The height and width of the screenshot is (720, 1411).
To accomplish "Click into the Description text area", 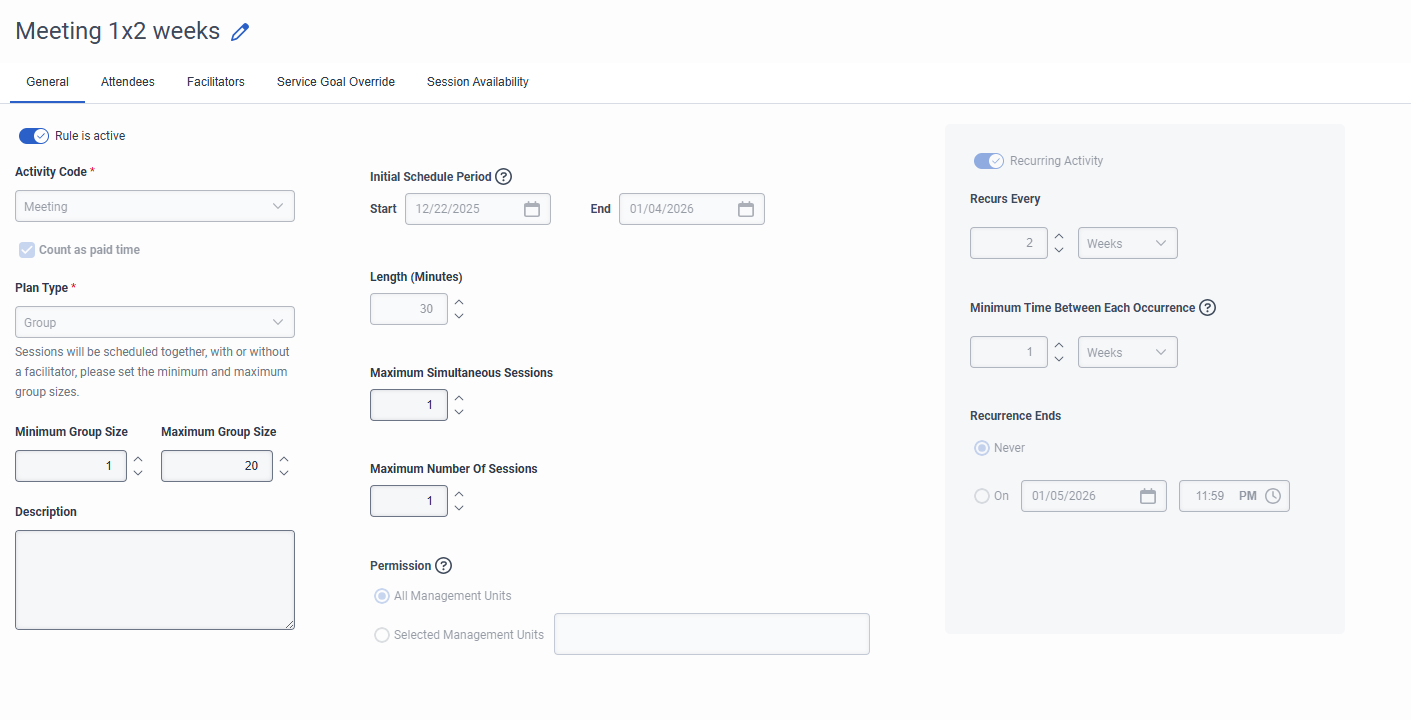I will click(155, 580).
